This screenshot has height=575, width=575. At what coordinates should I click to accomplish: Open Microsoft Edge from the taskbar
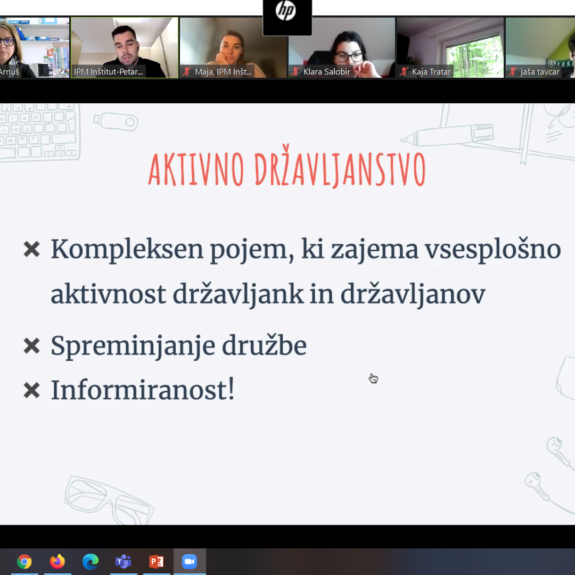tap(91, 561)
